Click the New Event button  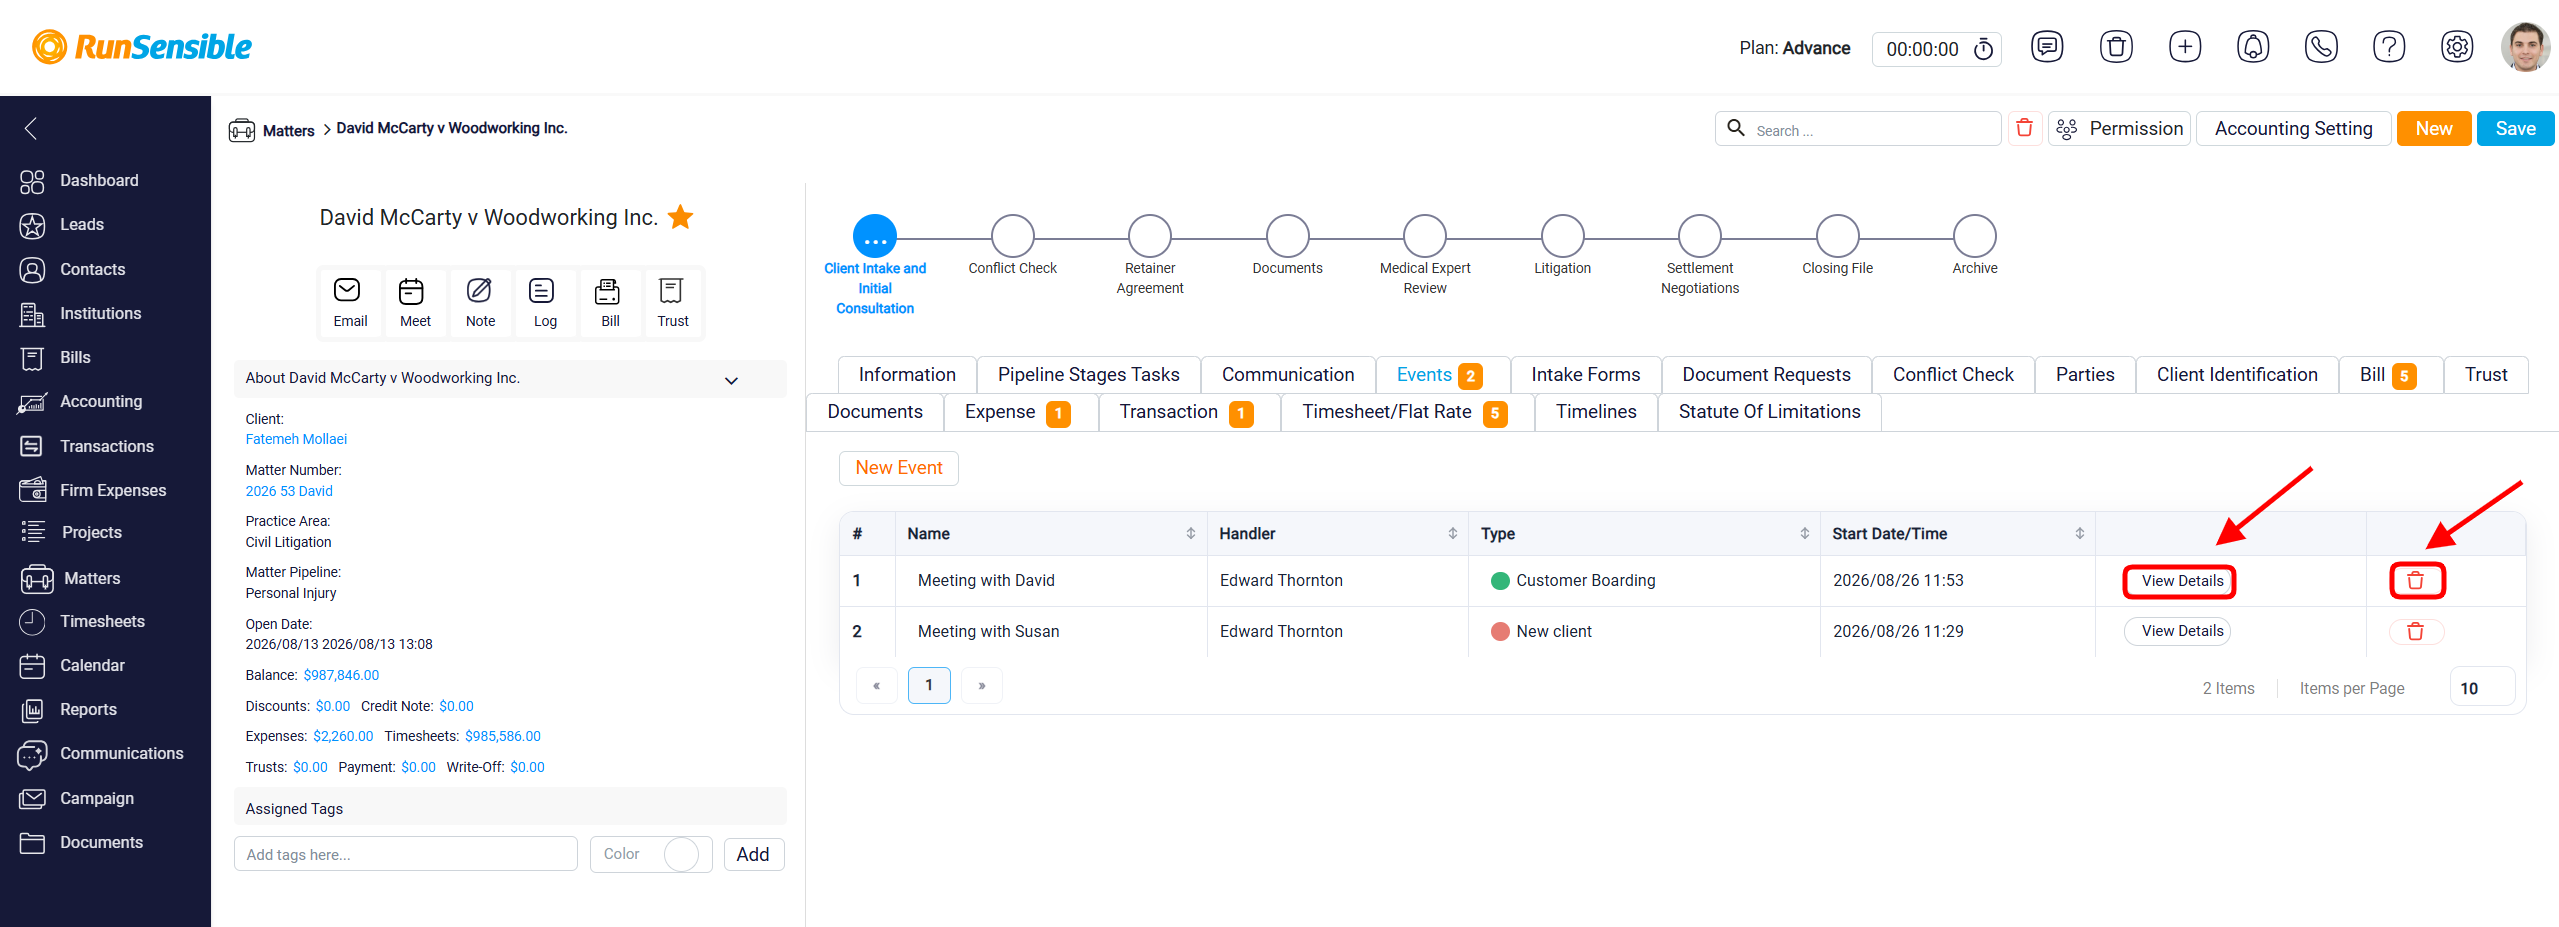click(x=898, y=468)
